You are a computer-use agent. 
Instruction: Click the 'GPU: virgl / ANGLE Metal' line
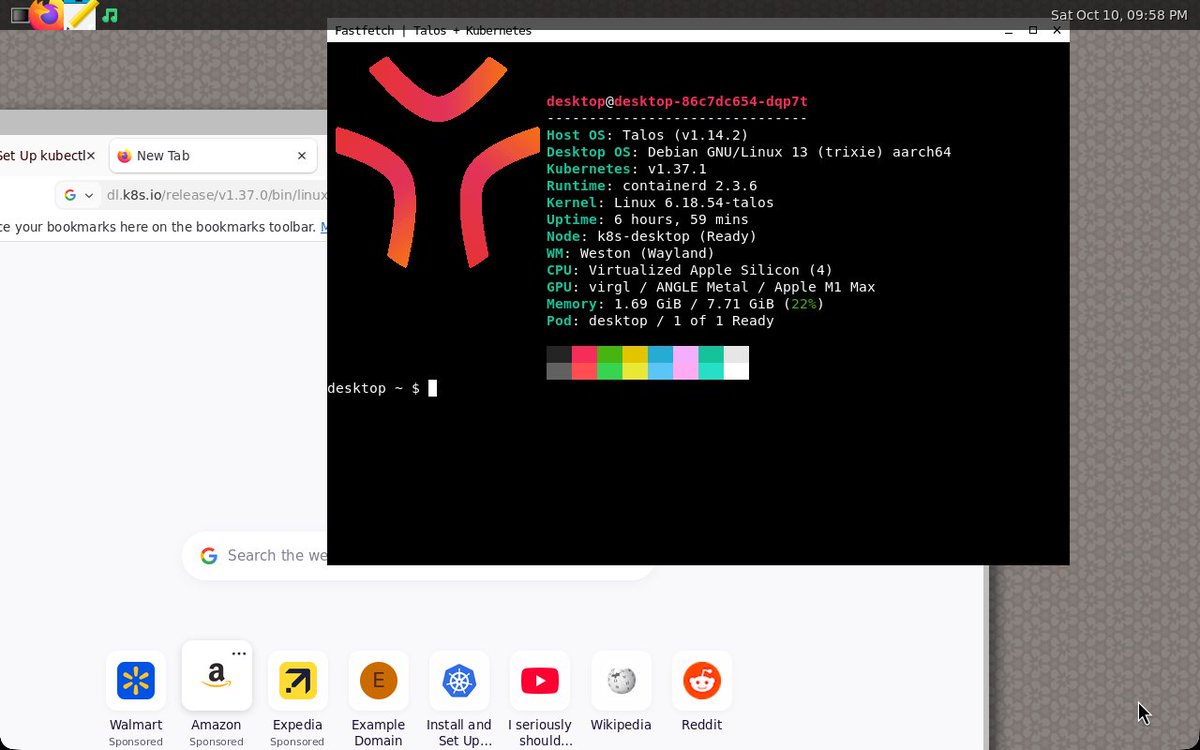point(710,288)
